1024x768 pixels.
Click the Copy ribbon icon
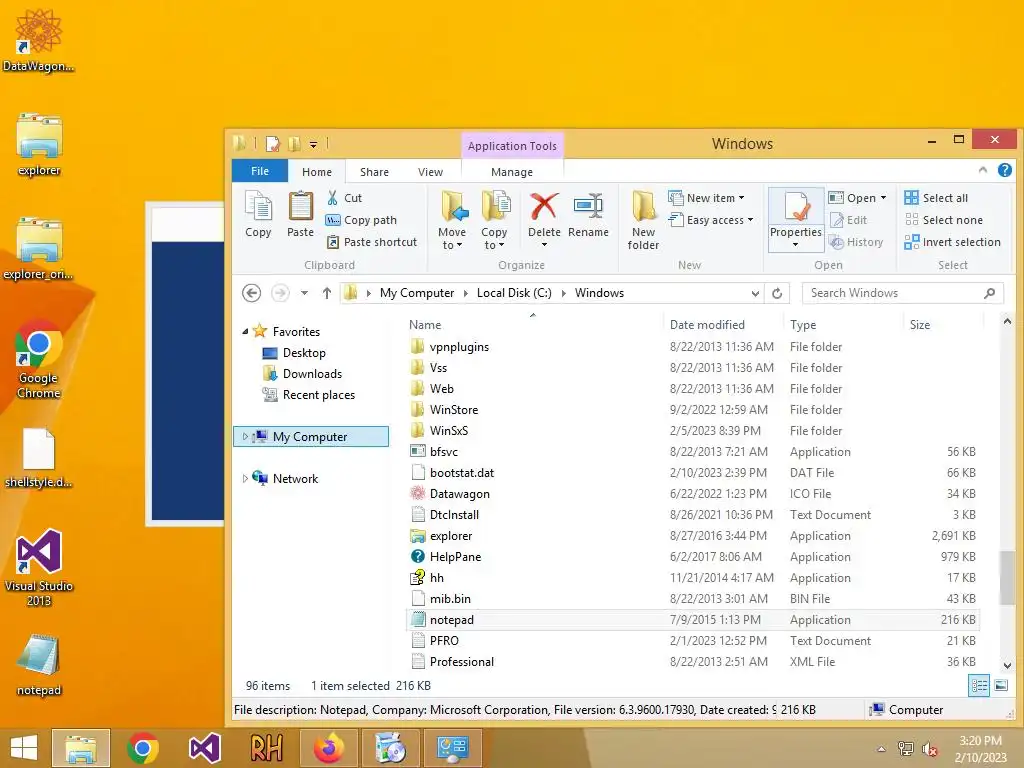point(258,214)
